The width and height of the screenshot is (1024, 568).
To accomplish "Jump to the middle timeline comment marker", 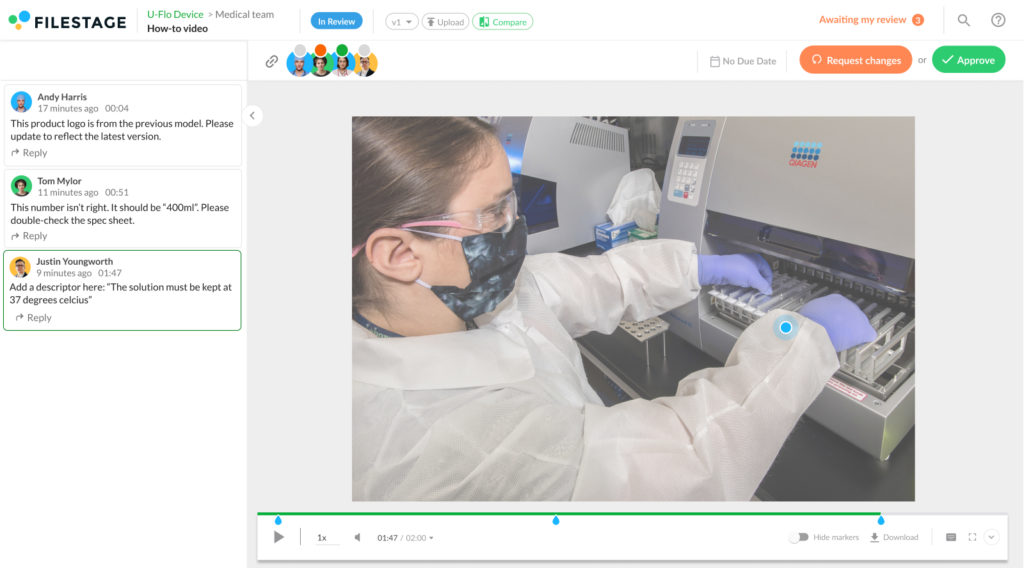I will [556, 520].
